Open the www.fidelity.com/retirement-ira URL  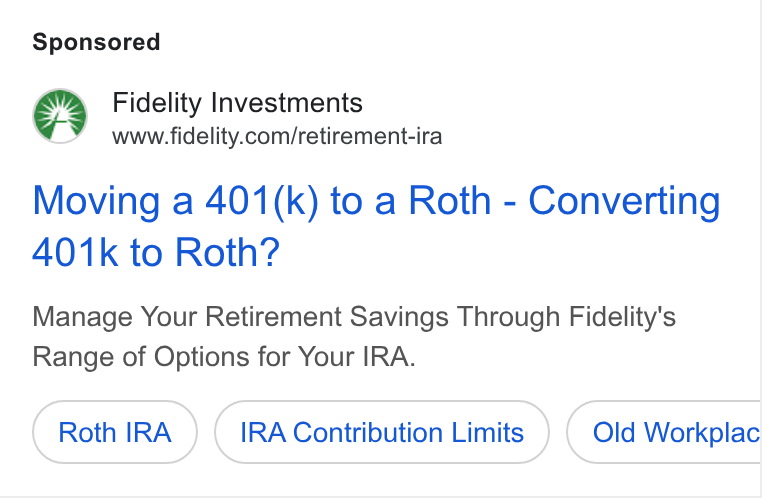coord(277,136)
